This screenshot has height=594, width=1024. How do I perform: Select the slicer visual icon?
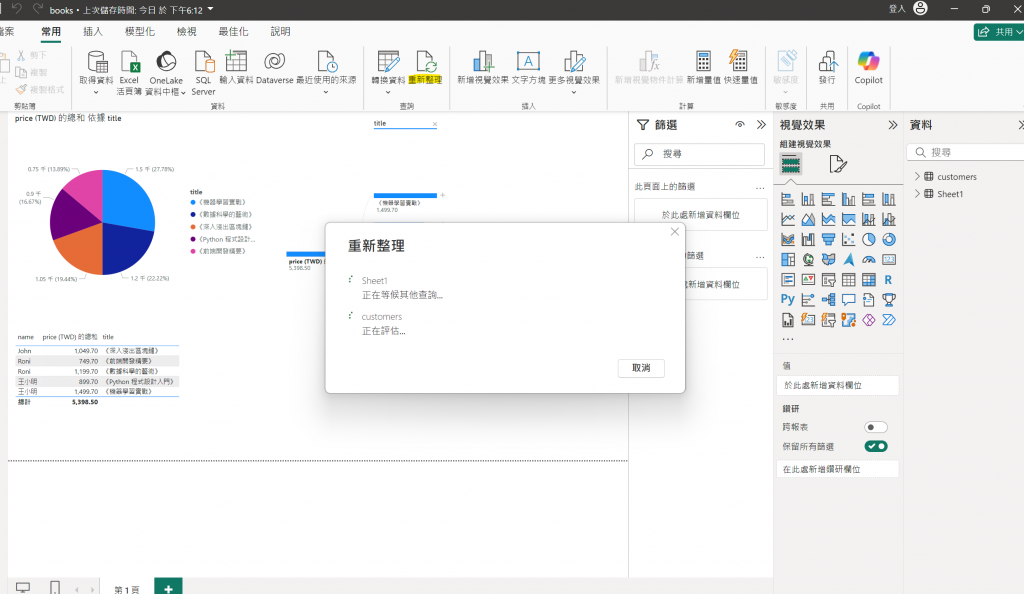[828, 280]
